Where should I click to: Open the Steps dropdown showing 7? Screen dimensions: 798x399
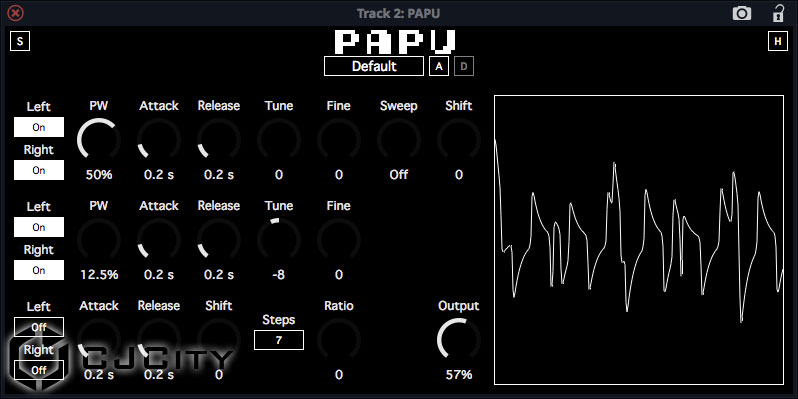click(279, 340)
